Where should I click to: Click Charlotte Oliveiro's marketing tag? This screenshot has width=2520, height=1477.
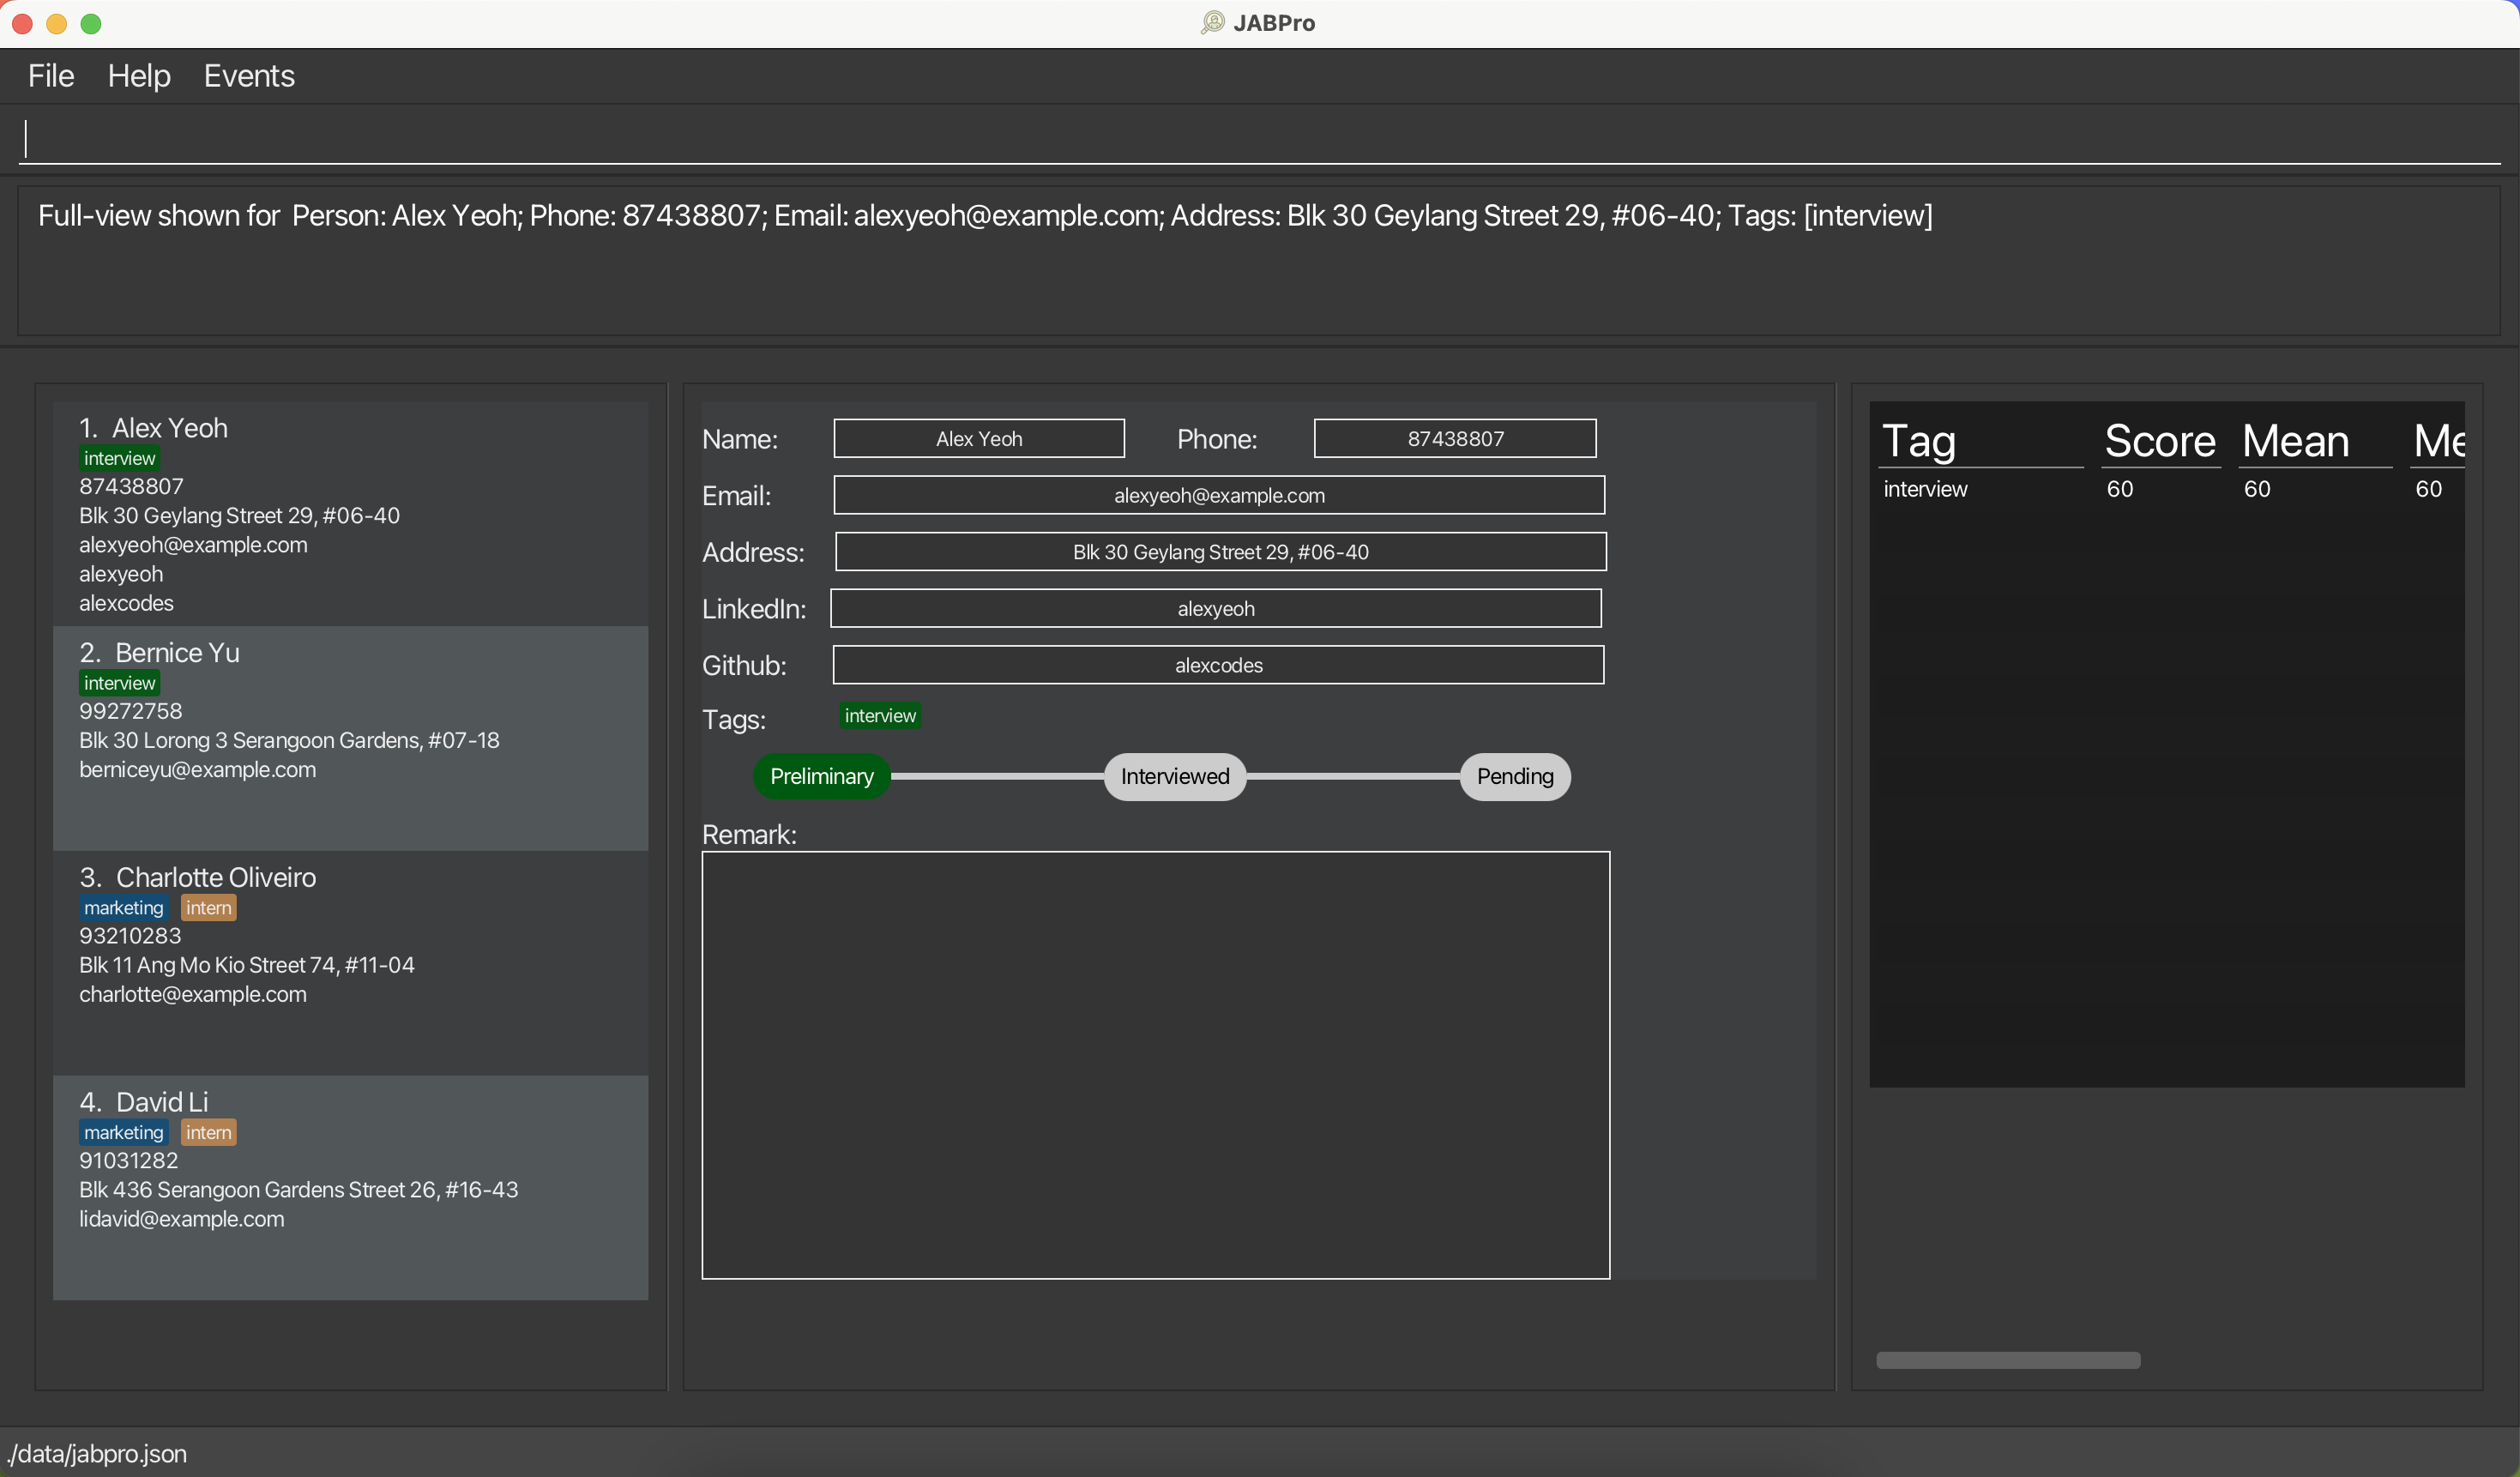pos(123,908)
